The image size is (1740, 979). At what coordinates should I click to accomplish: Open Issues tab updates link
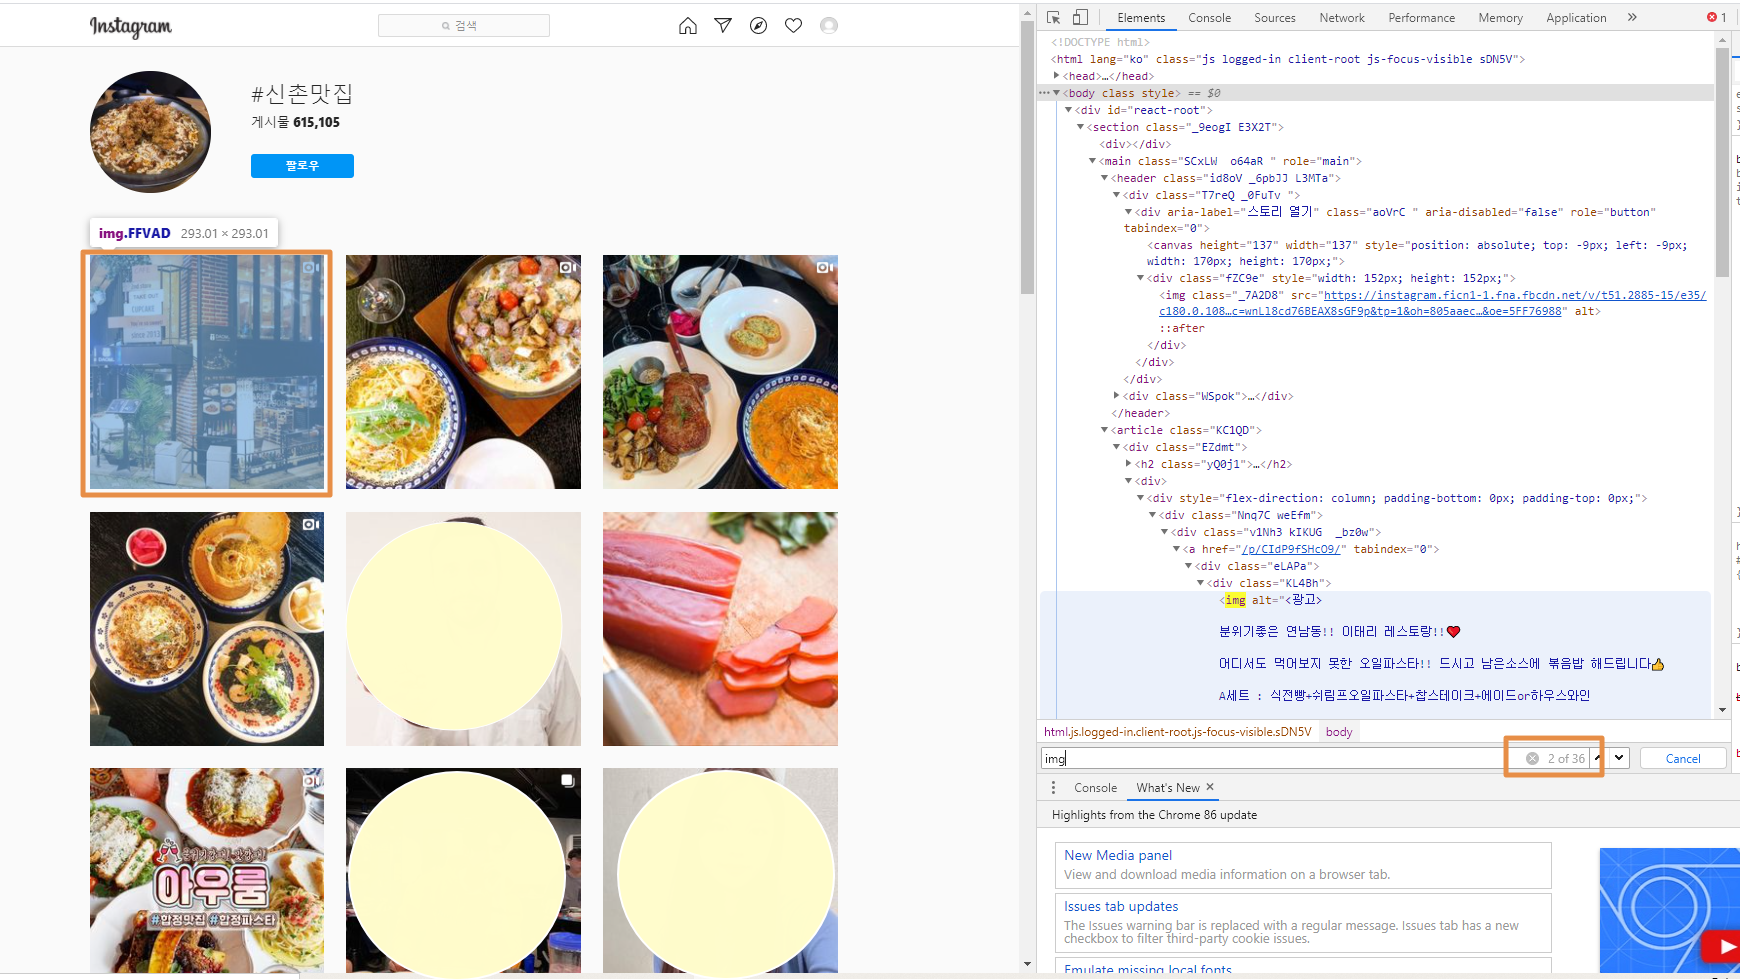tap(1121, 906)
